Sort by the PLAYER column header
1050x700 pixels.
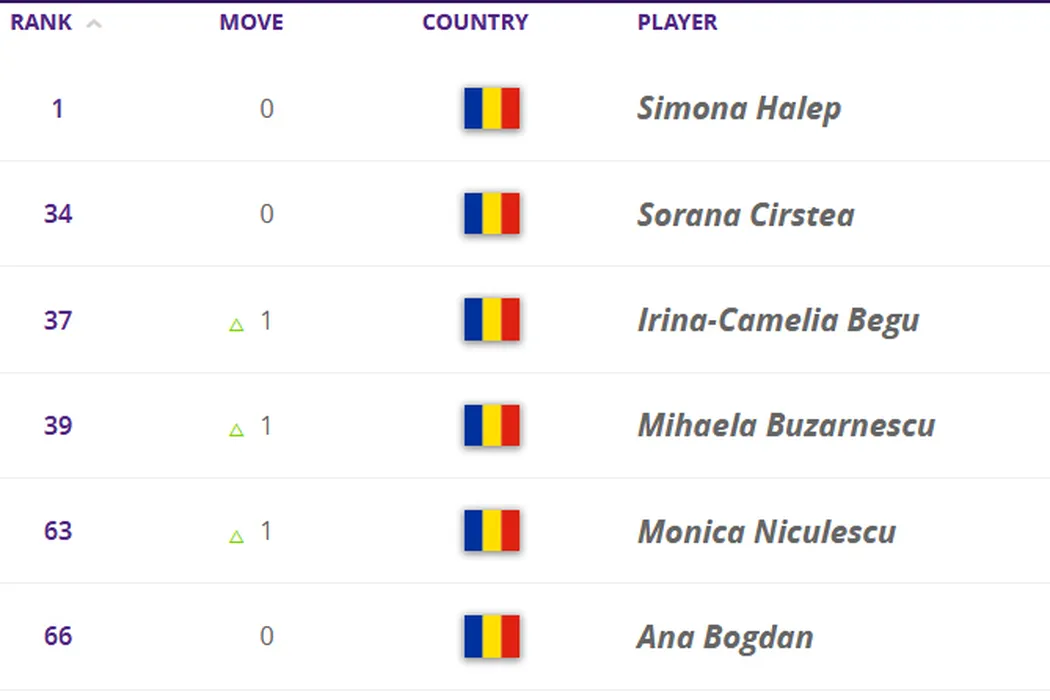click(677, 22)
